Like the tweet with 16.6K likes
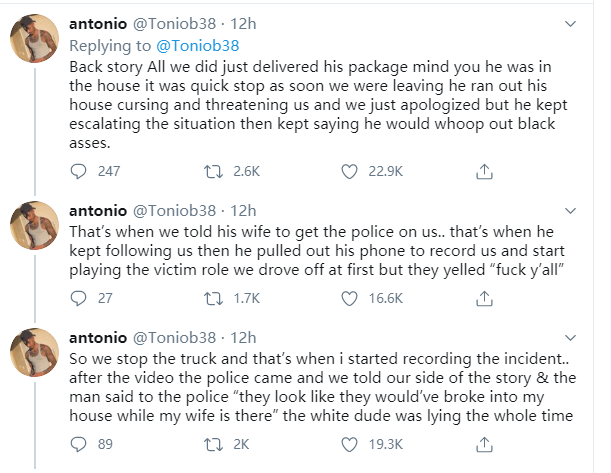This screenshot has height=473, width=611. point(350,298)
